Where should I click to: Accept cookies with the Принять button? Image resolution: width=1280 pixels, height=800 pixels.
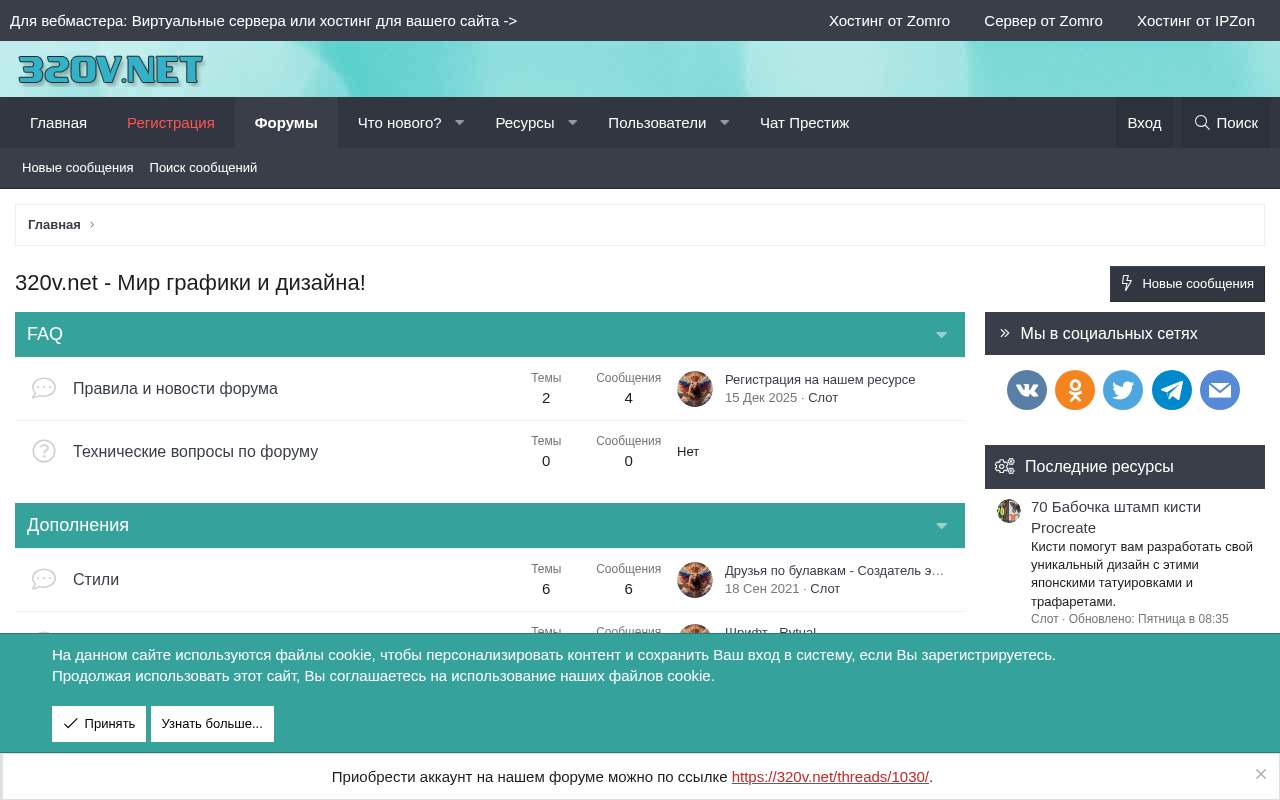(99, 724)
